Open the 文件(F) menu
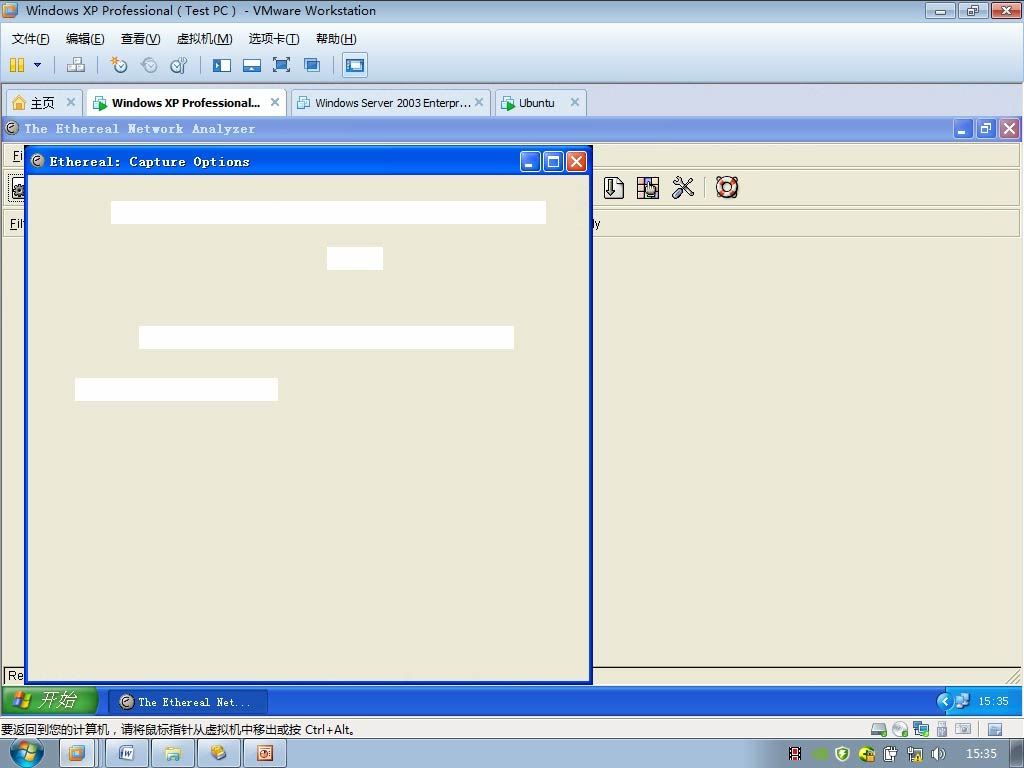 click(x=30, y=39)
